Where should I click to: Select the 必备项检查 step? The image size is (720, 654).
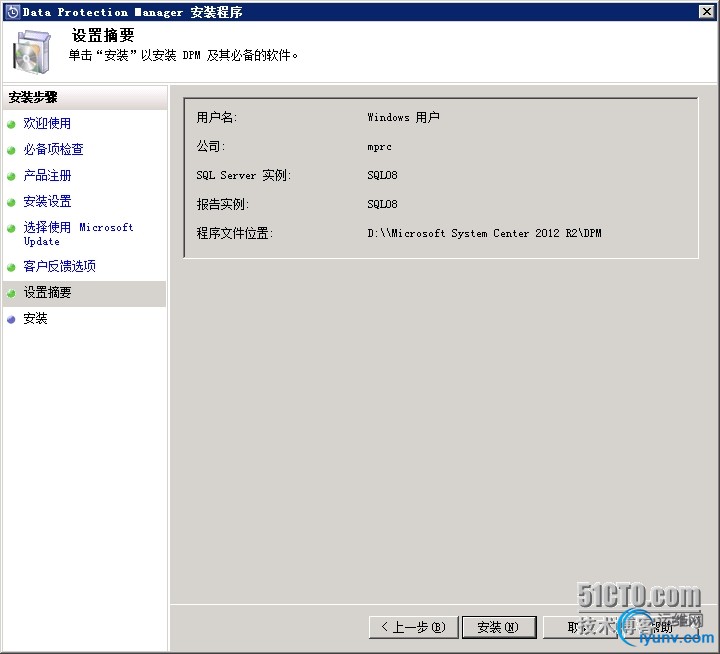tap(53, 149)
